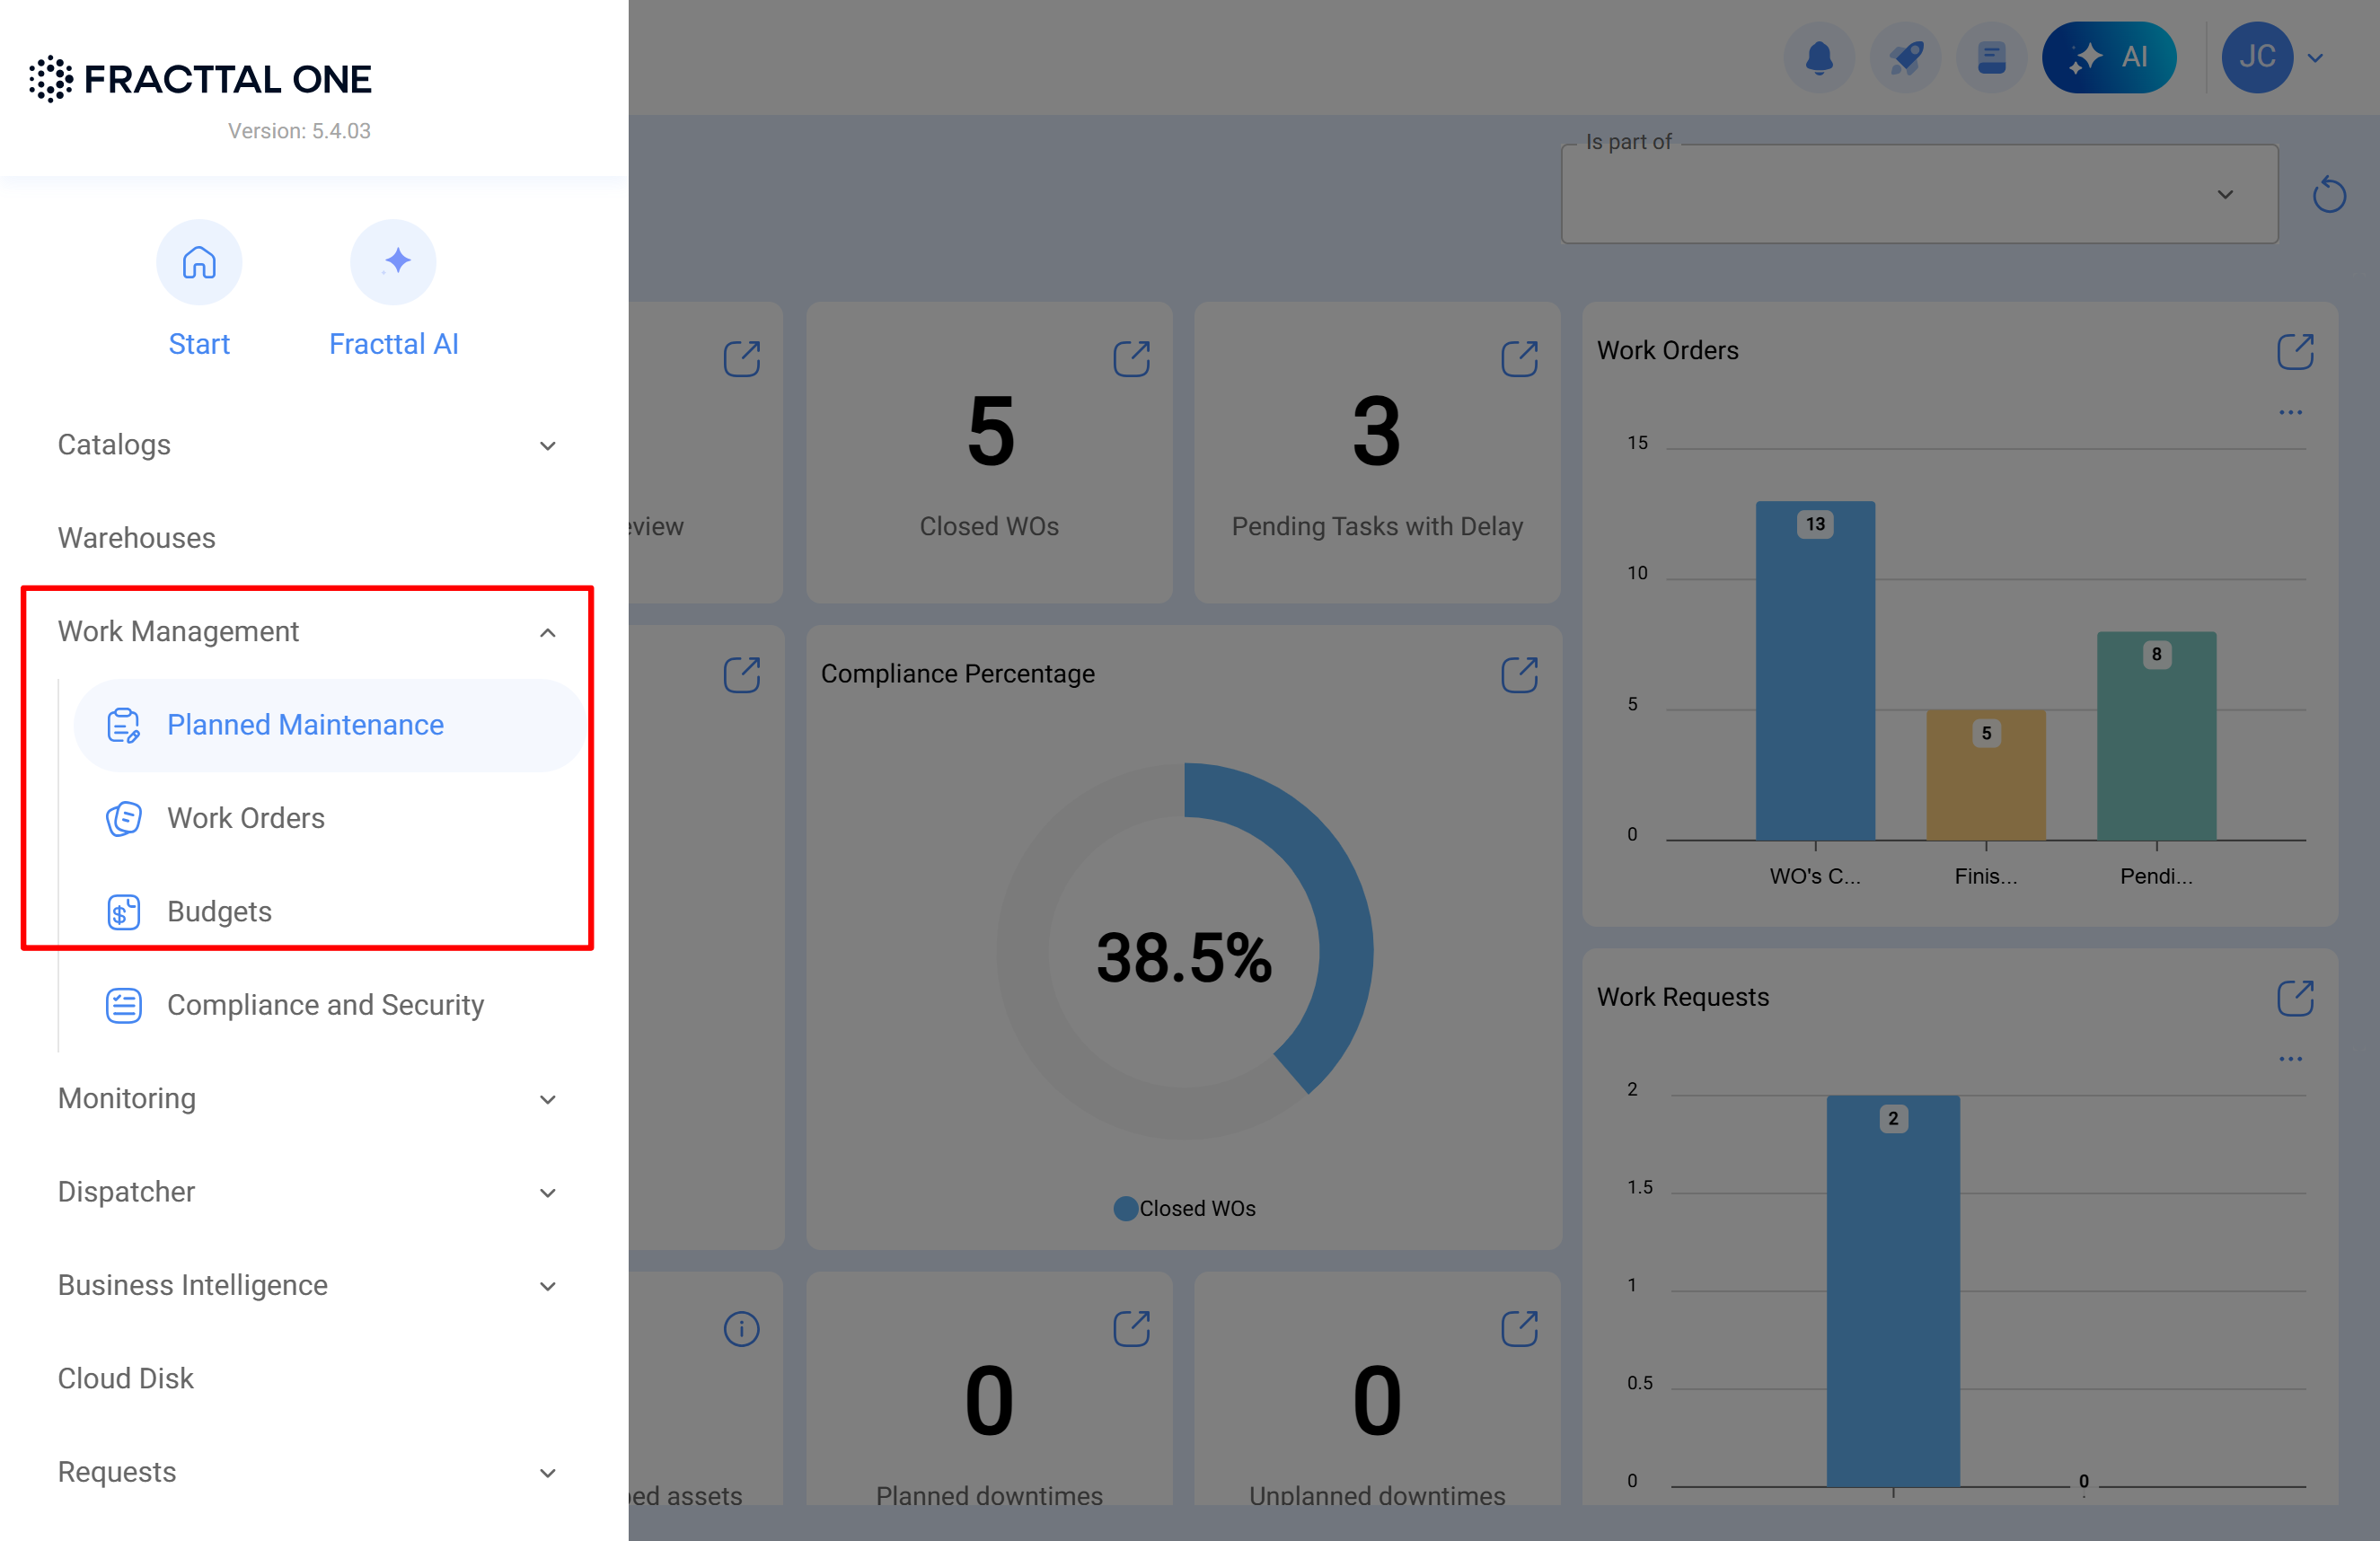
Task: Open Closed WOs card external link icon
Action: click(1131, 358)
